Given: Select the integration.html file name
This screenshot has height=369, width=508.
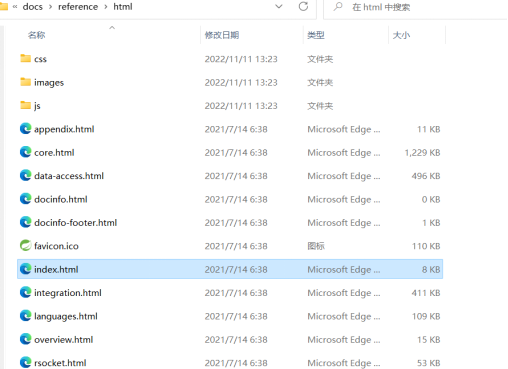Looking at the screenshot, I should click(68, 293).
